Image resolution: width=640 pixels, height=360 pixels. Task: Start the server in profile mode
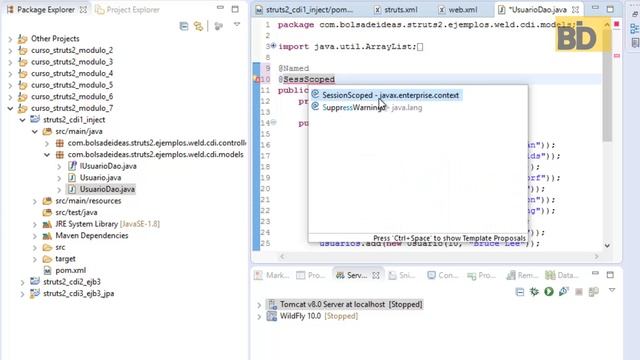564,292
